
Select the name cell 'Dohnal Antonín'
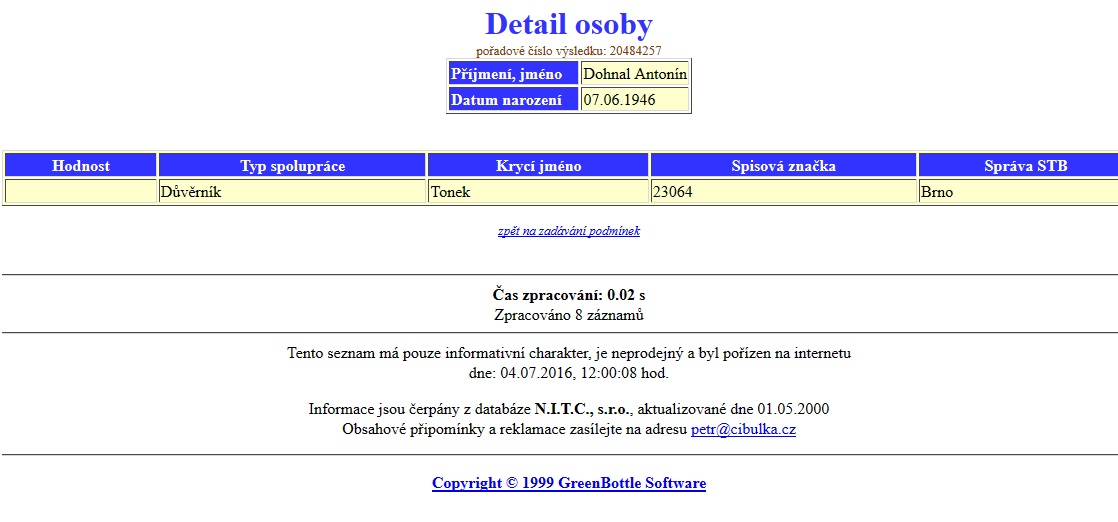pyautogui.click(x=635, y=74)
